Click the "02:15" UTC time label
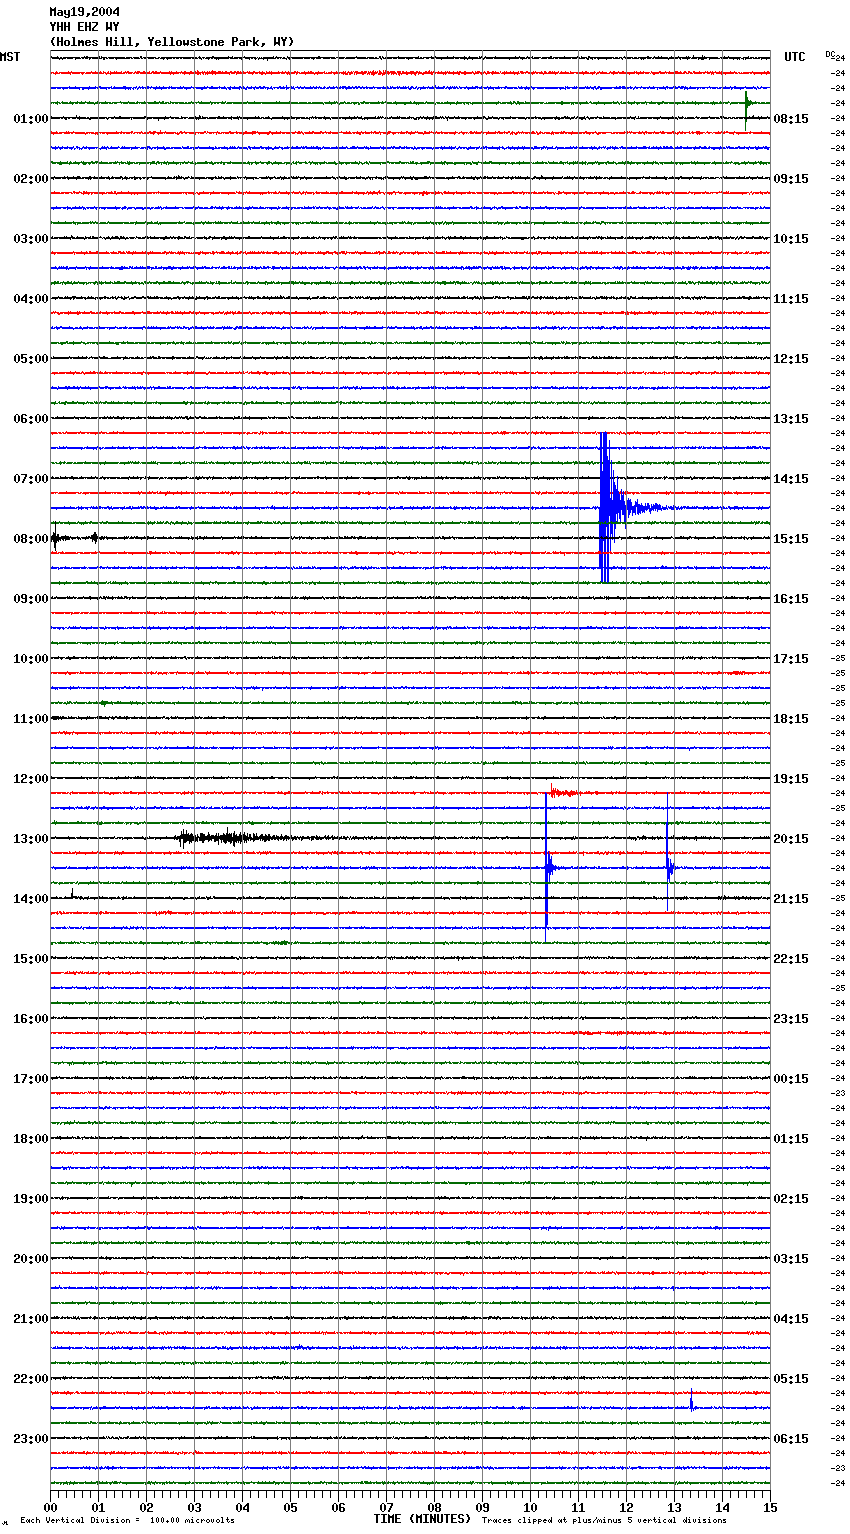This screenshot has width=850, height=1534. coord(791,1199)
